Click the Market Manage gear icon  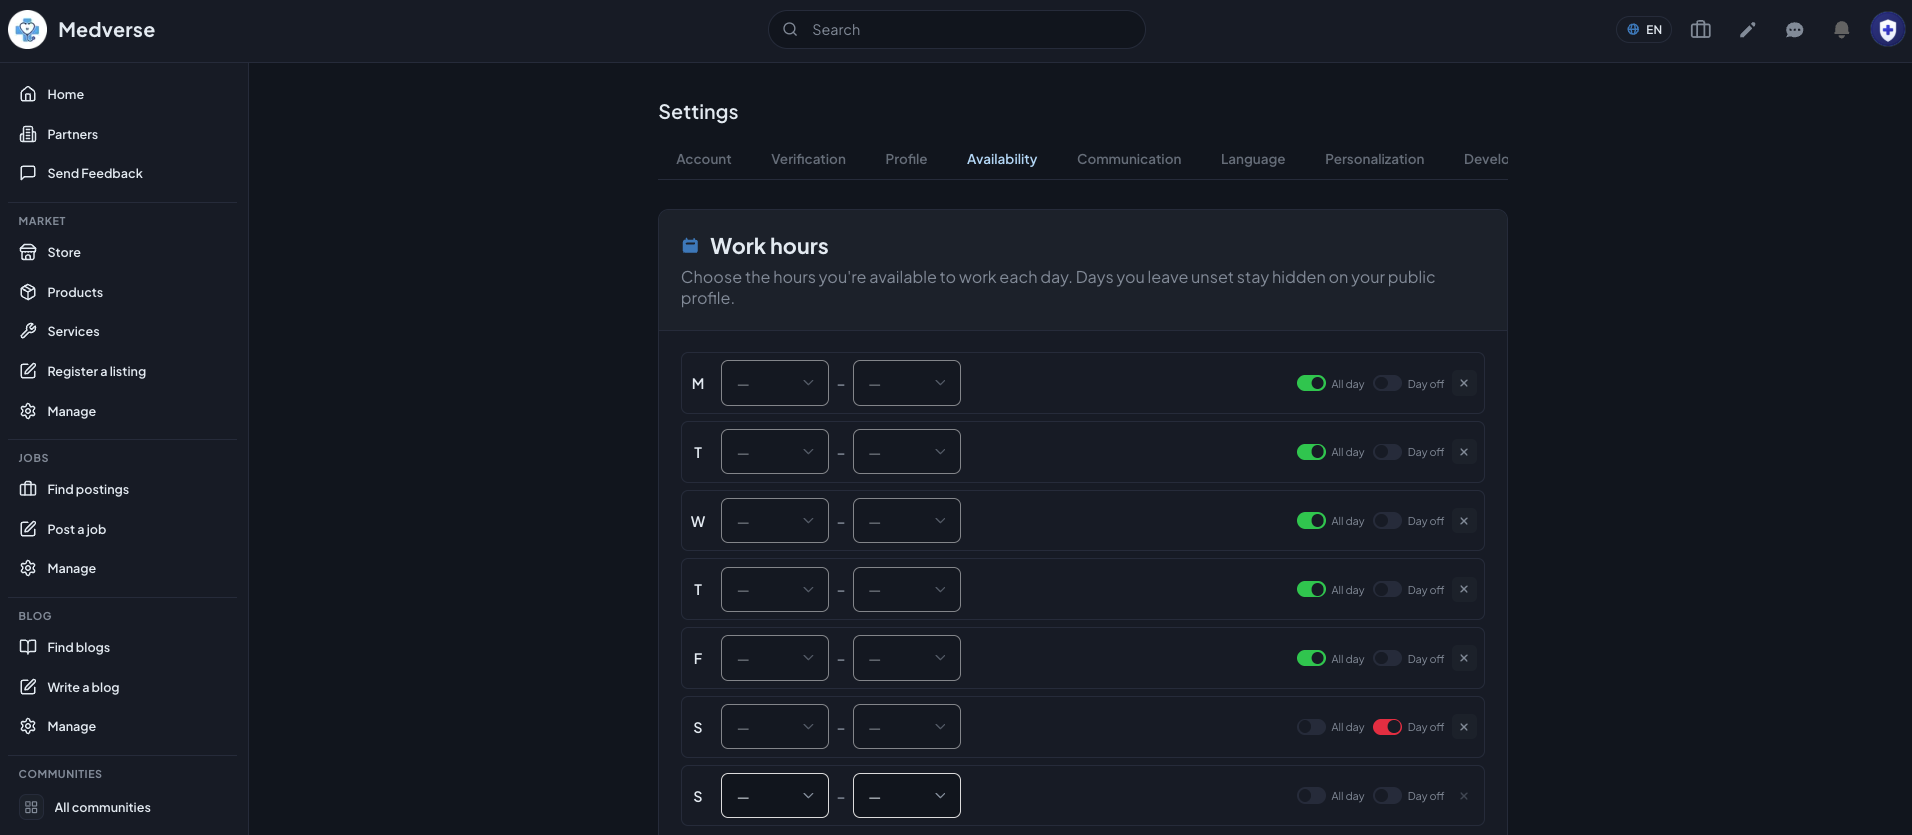[28, 411]
